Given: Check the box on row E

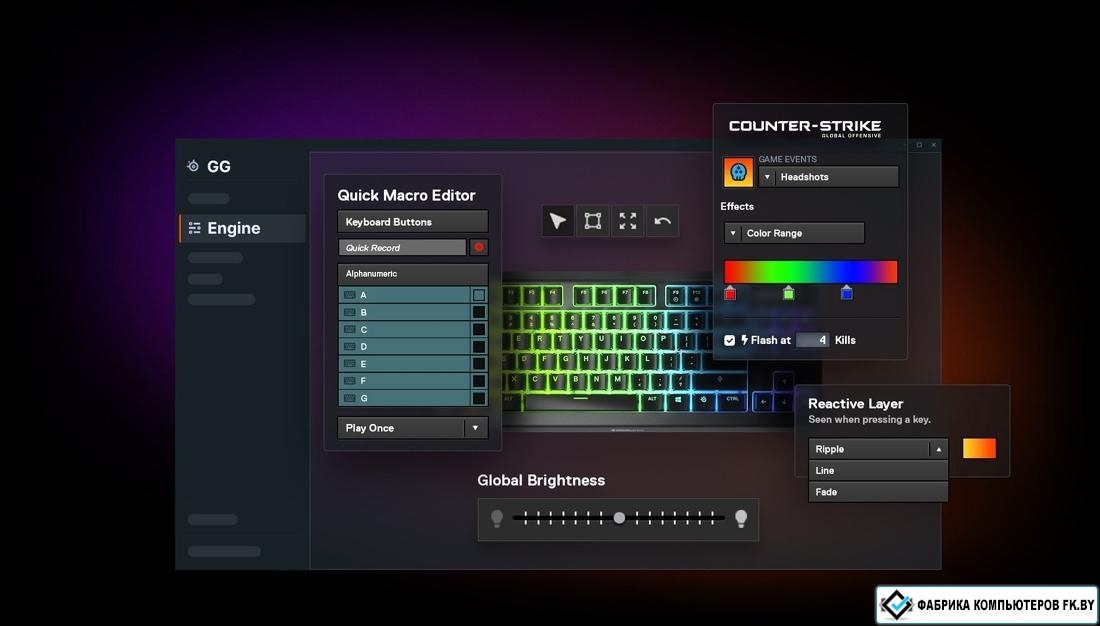Looking at the screenshot, I should 478,364.
